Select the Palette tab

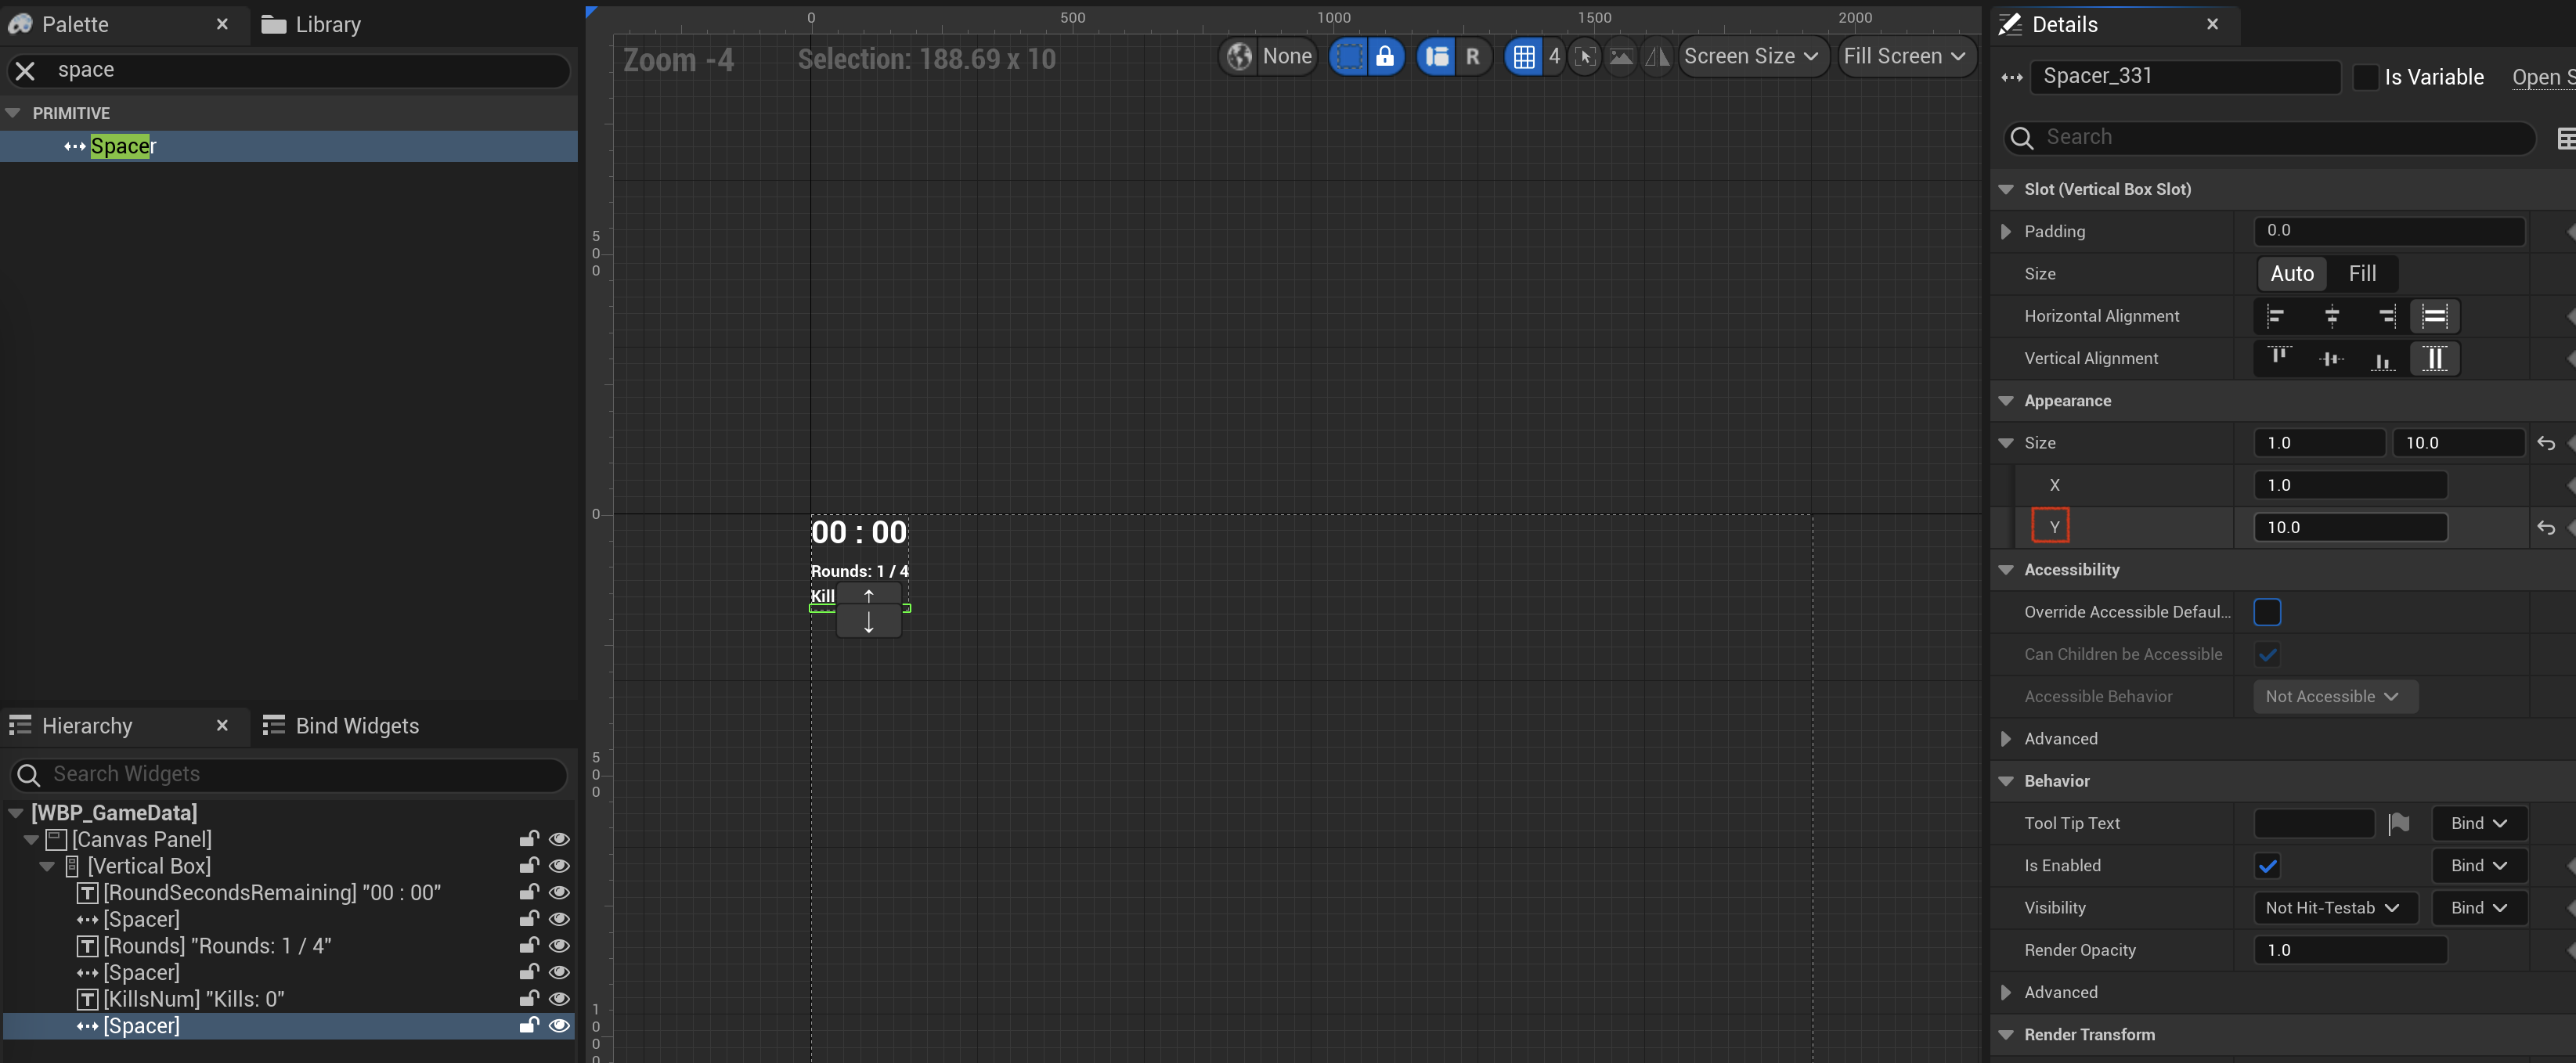click(75, 24)
